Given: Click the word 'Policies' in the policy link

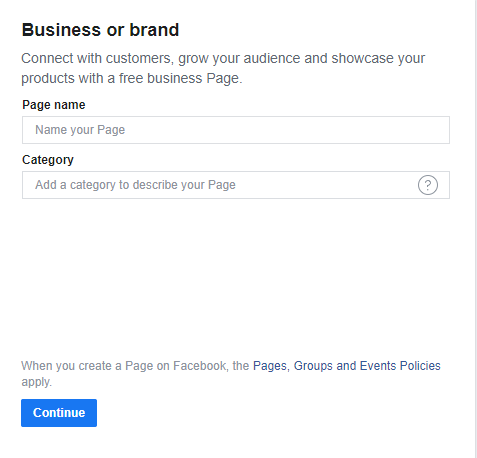Looking at the screenshot, I should (x=420, y=366).
